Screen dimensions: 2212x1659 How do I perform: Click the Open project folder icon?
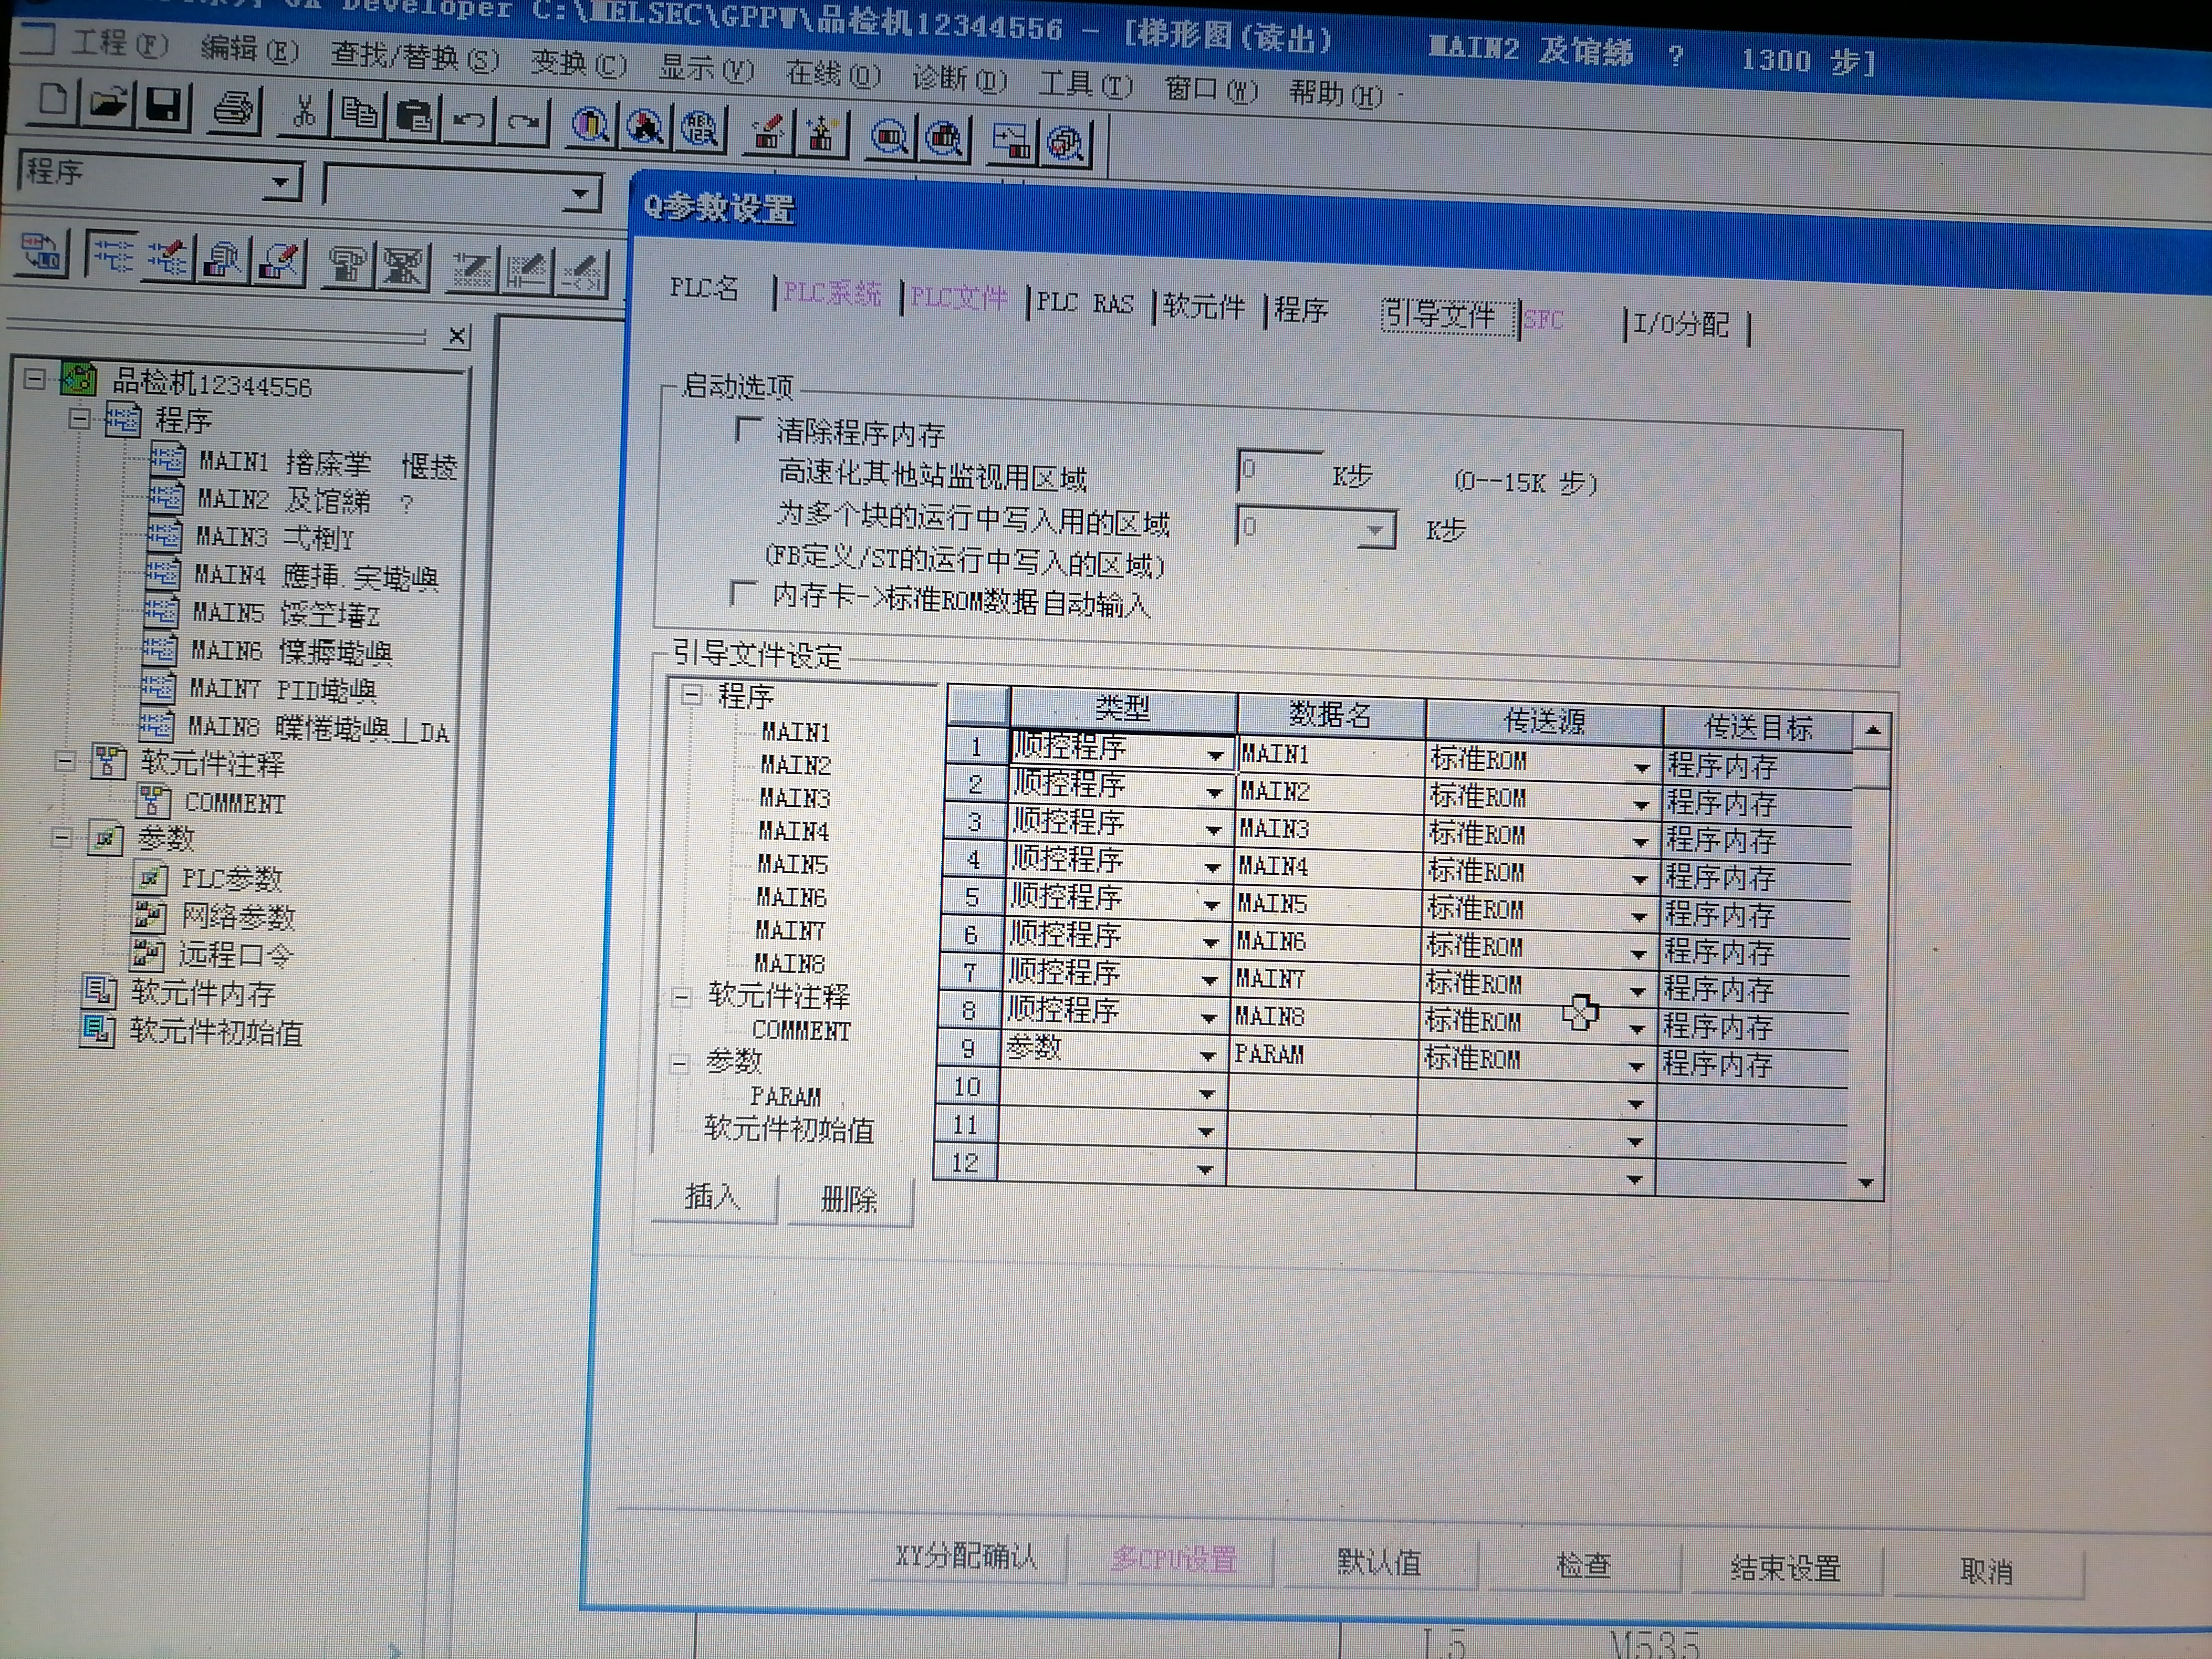108,102
